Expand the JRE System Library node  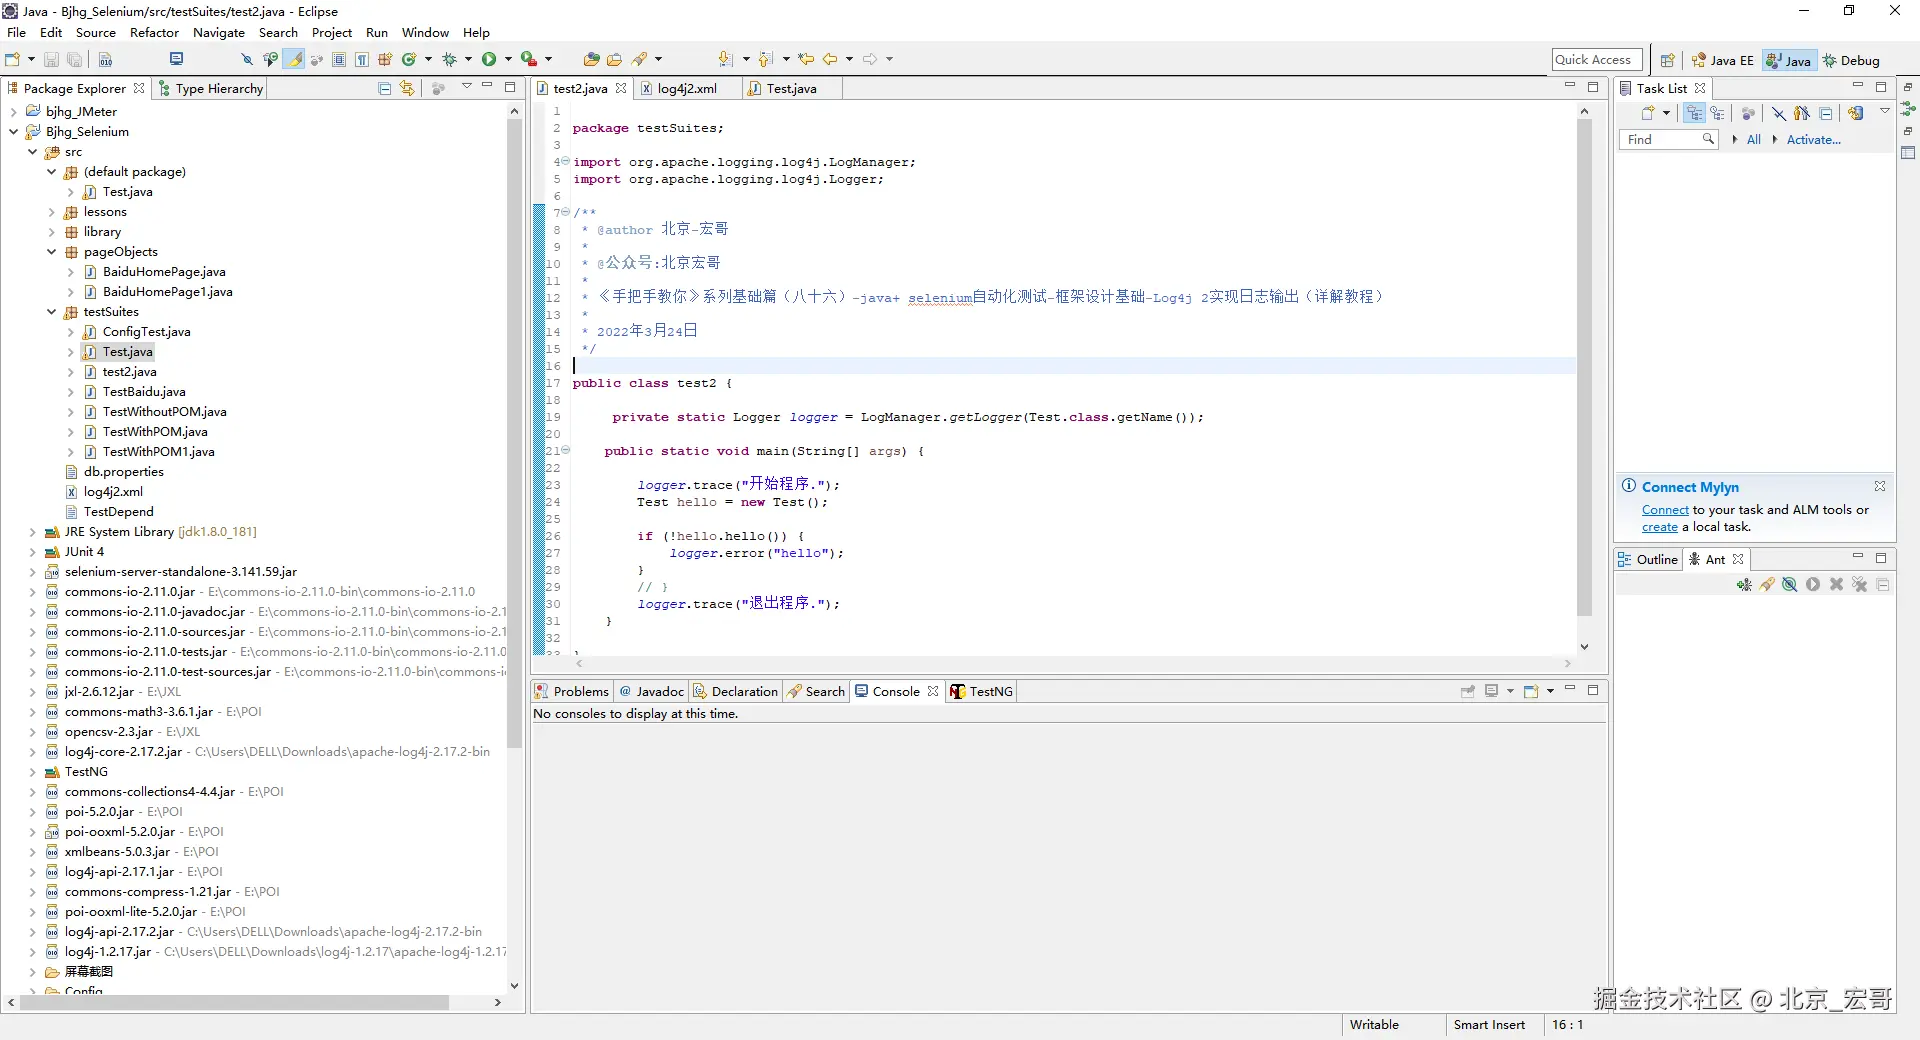pos(32,532)
